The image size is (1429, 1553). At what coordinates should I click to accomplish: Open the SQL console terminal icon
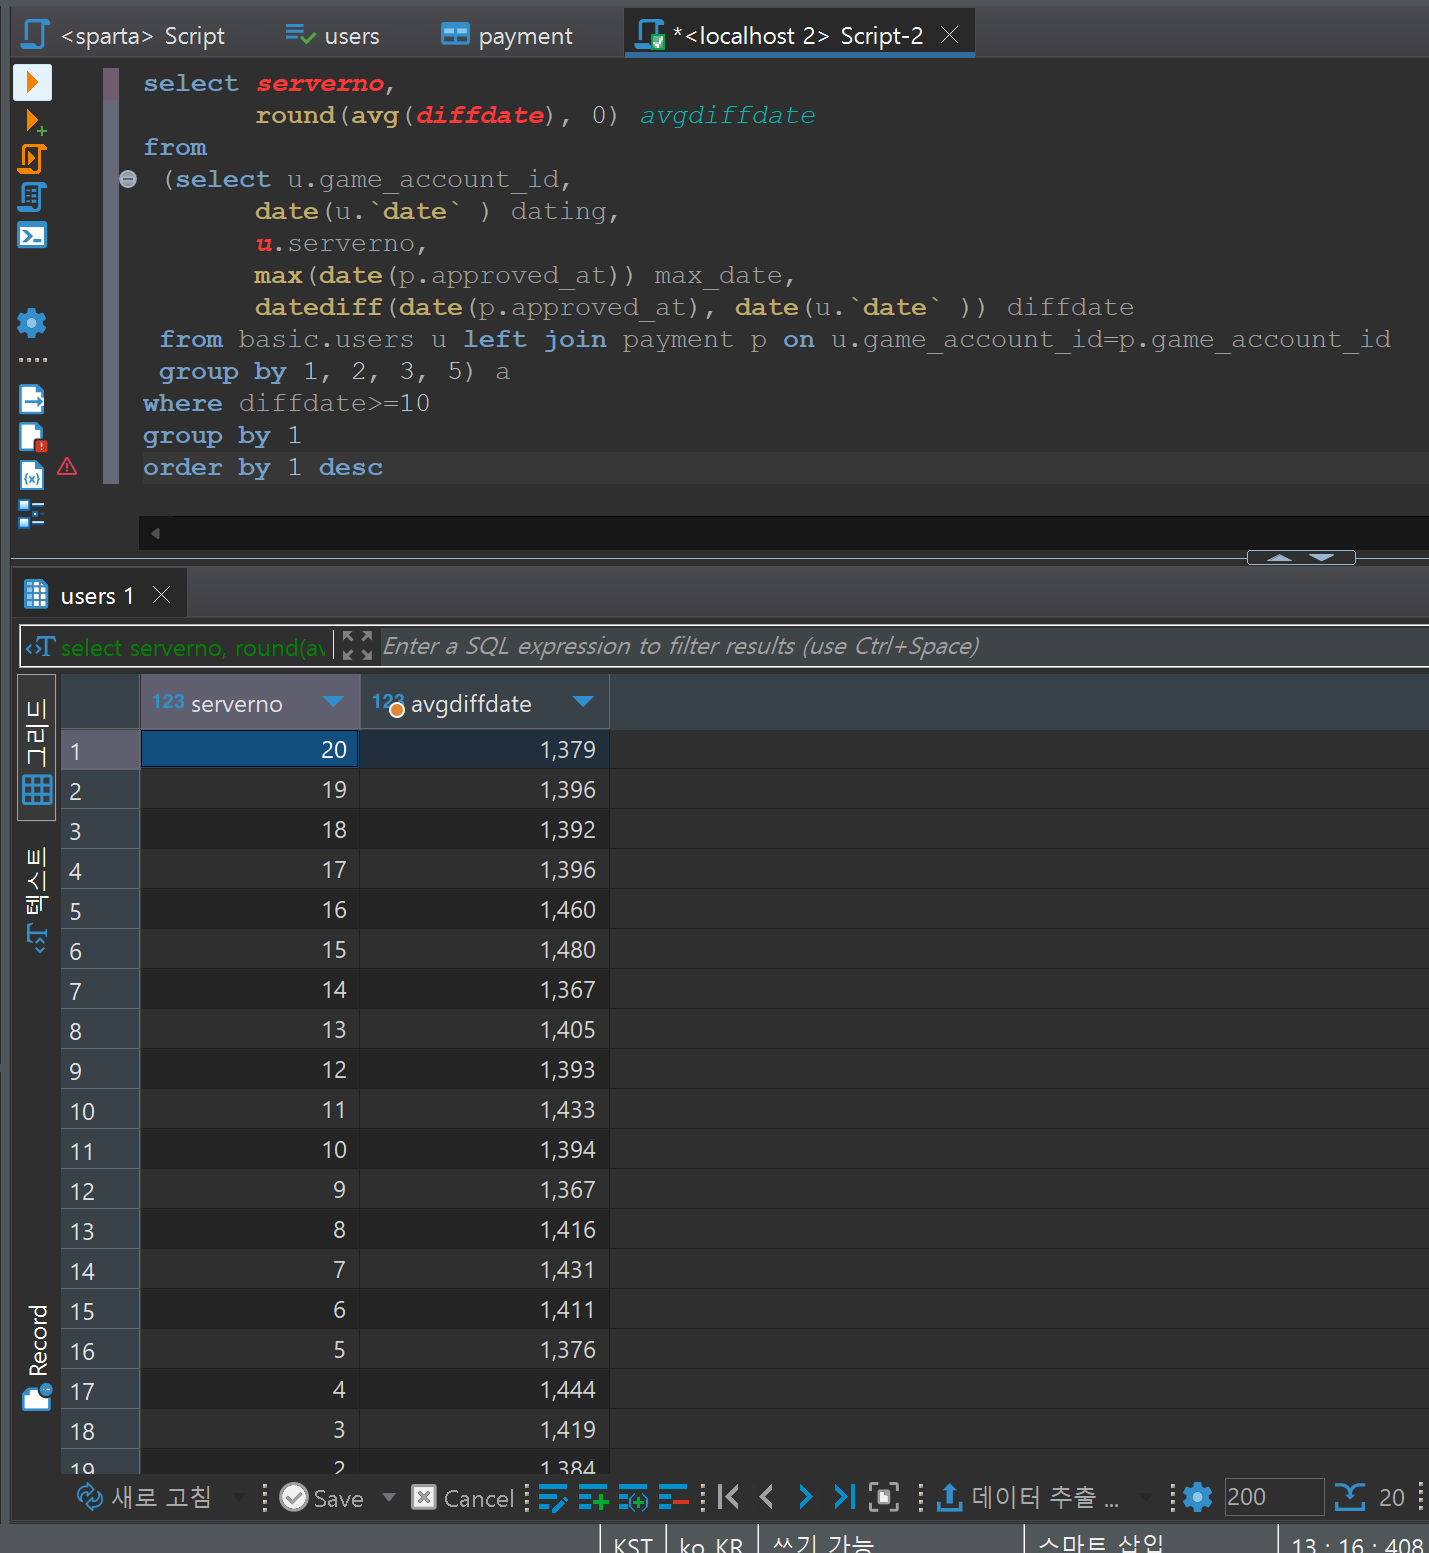32,235
